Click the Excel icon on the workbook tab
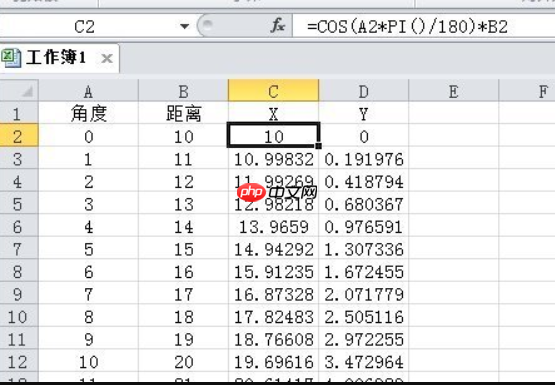Screen dimensions: 555x385 (x=11, y=58)
